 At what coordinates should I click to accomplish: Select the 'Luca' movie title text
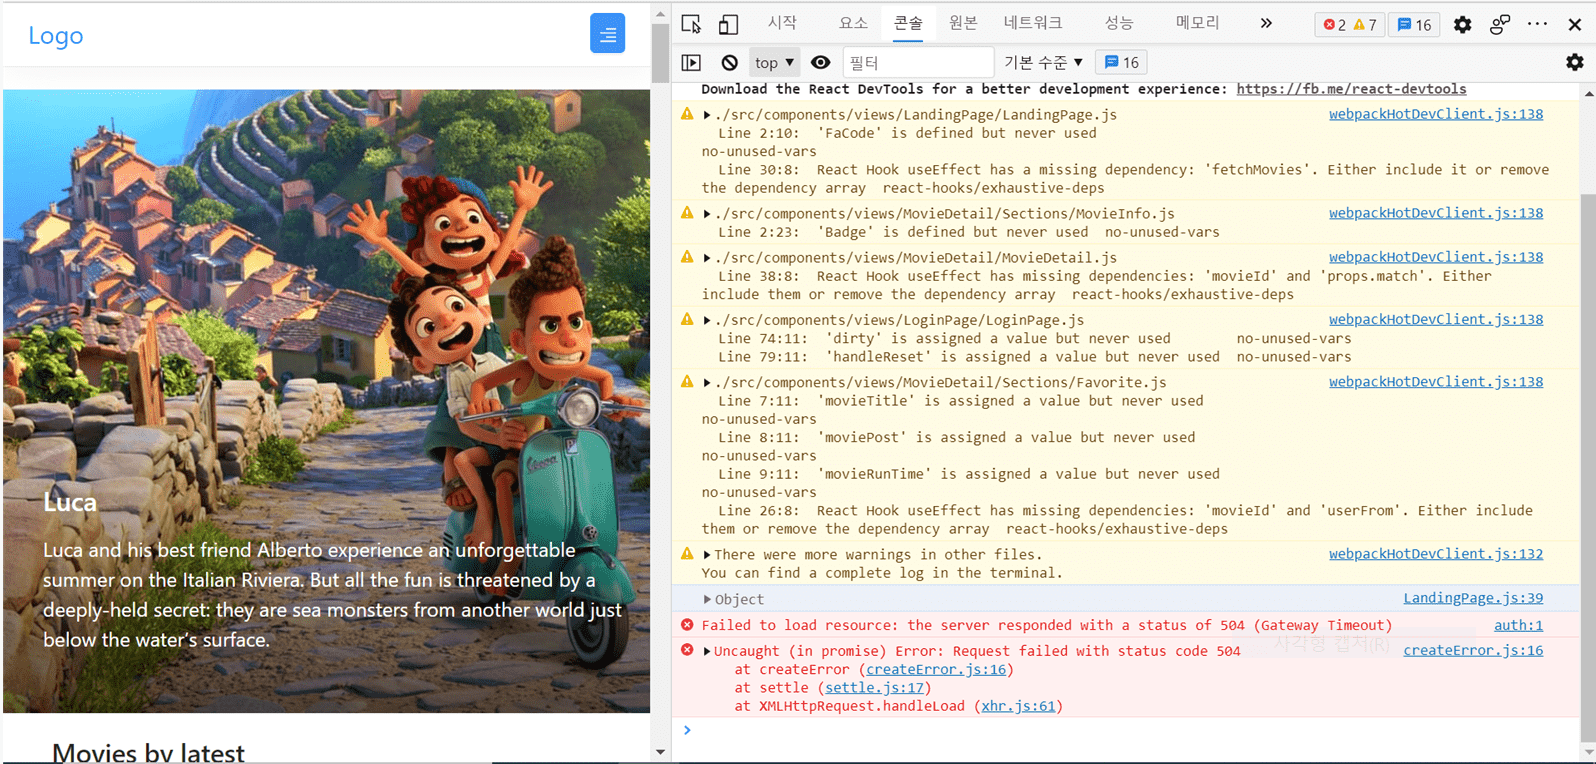pos(70,502)
